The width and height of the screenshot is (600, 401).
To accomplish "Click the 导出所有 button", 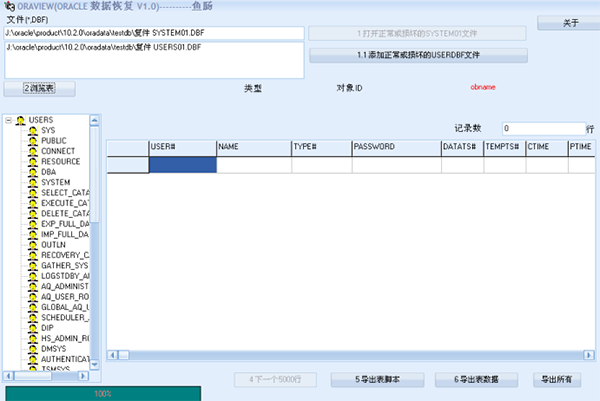I will click(557, 380).
